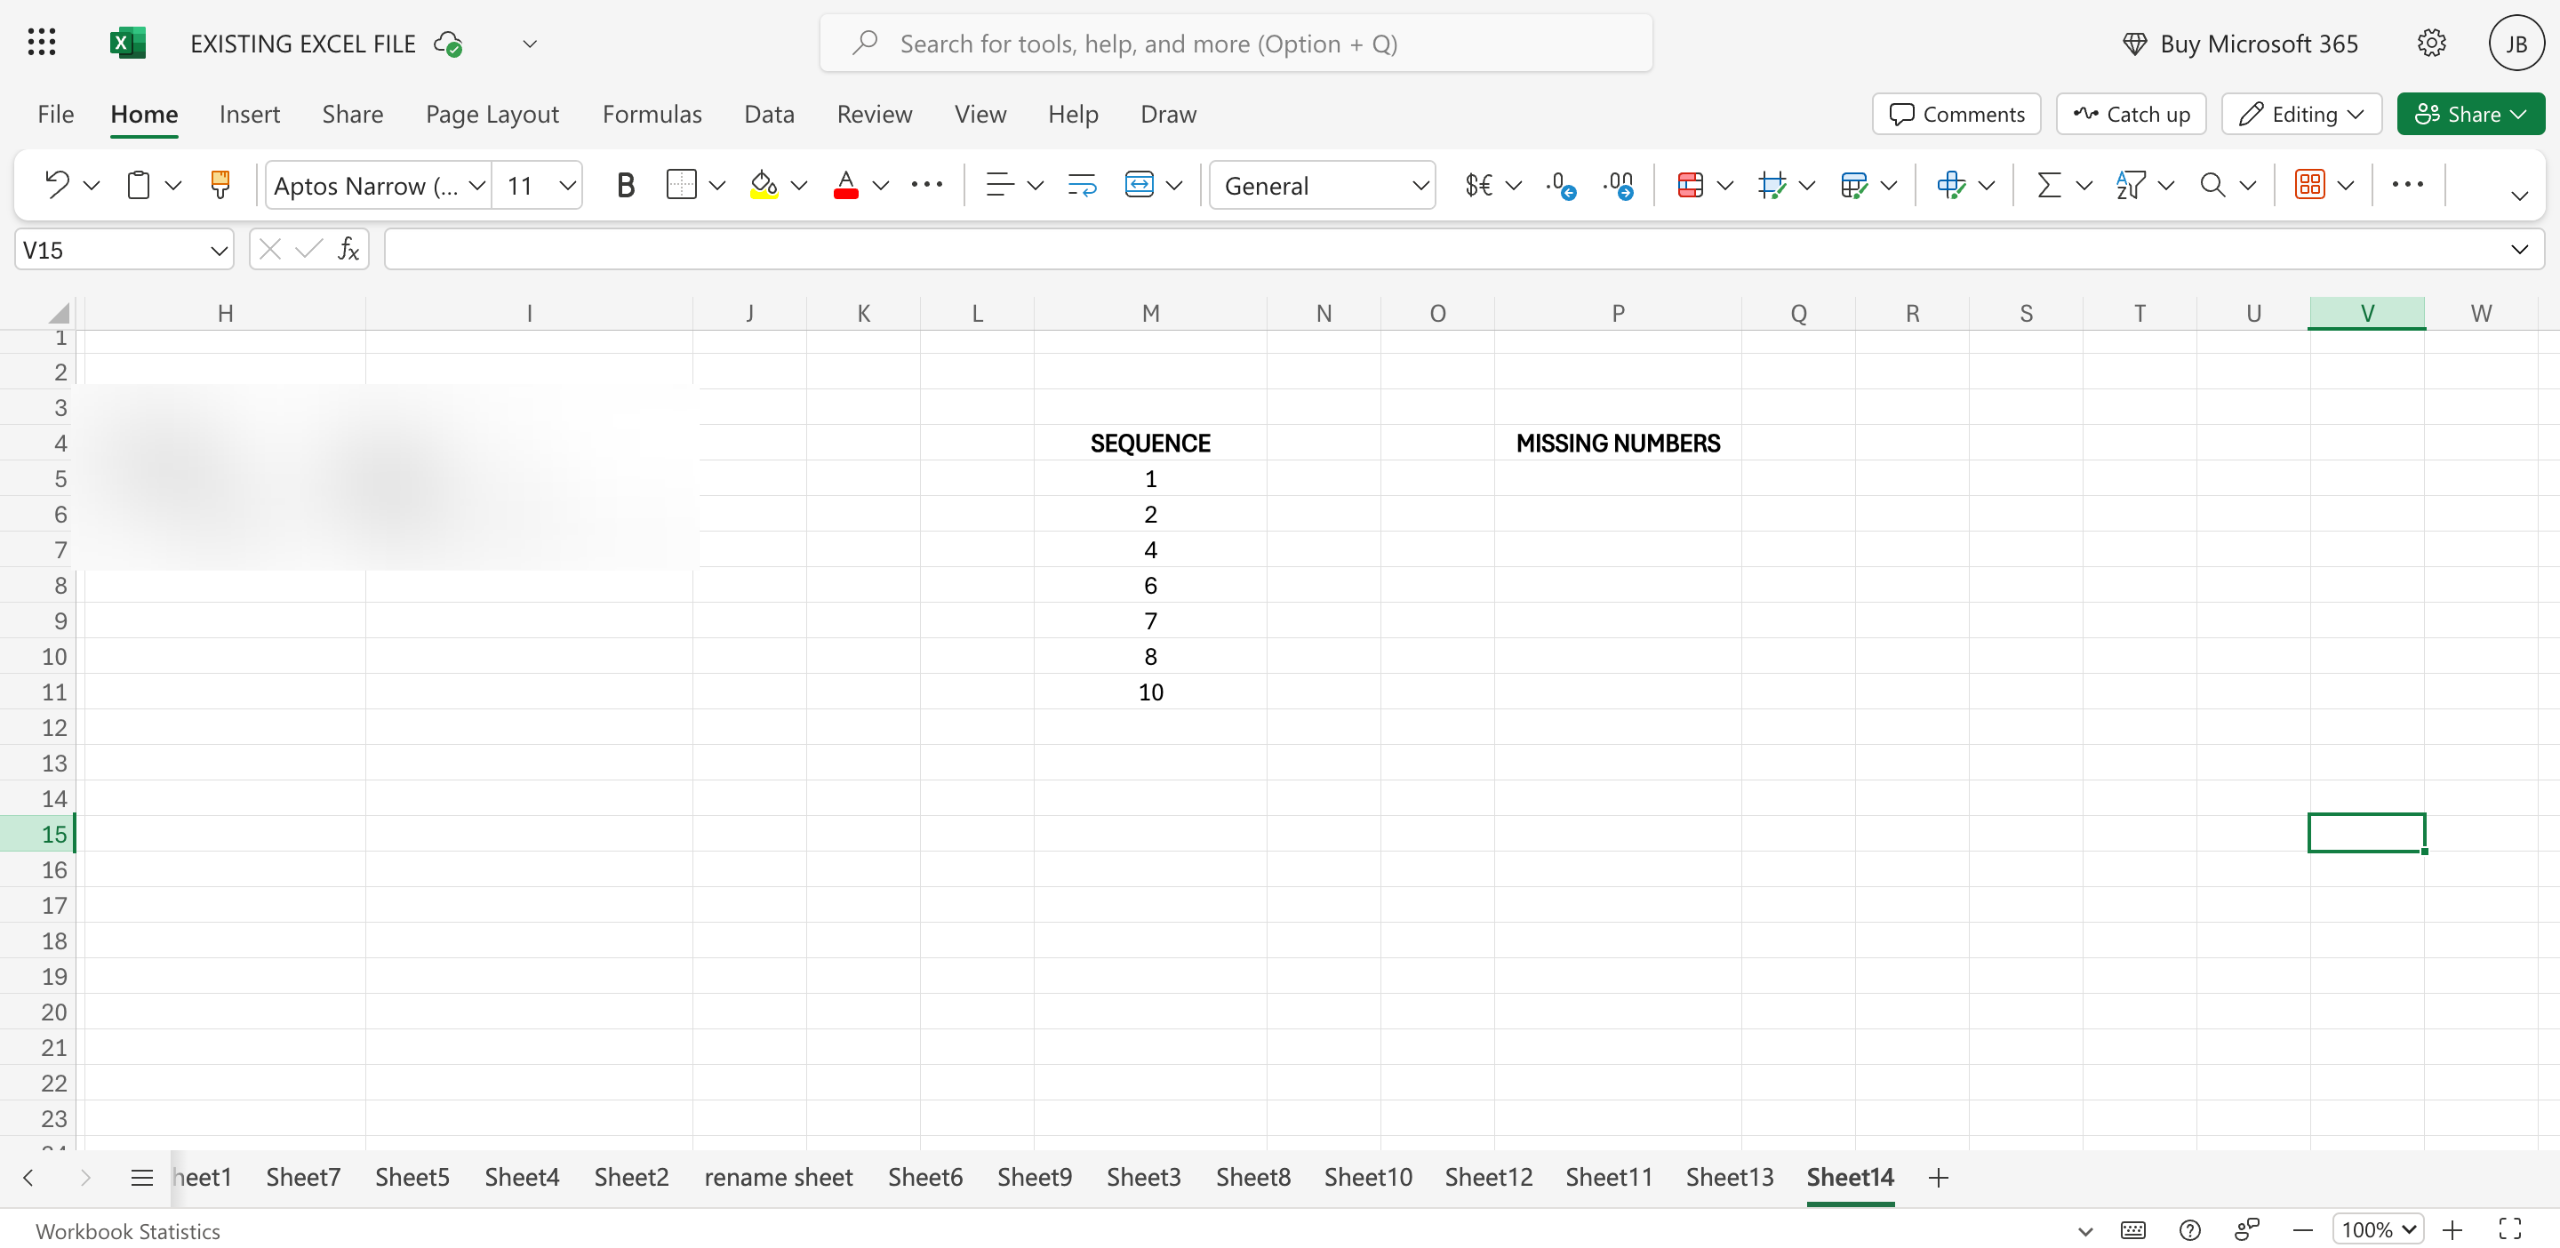Apply the yellow fill color swatch
2560x1248 pixels.
pos(764,185)
